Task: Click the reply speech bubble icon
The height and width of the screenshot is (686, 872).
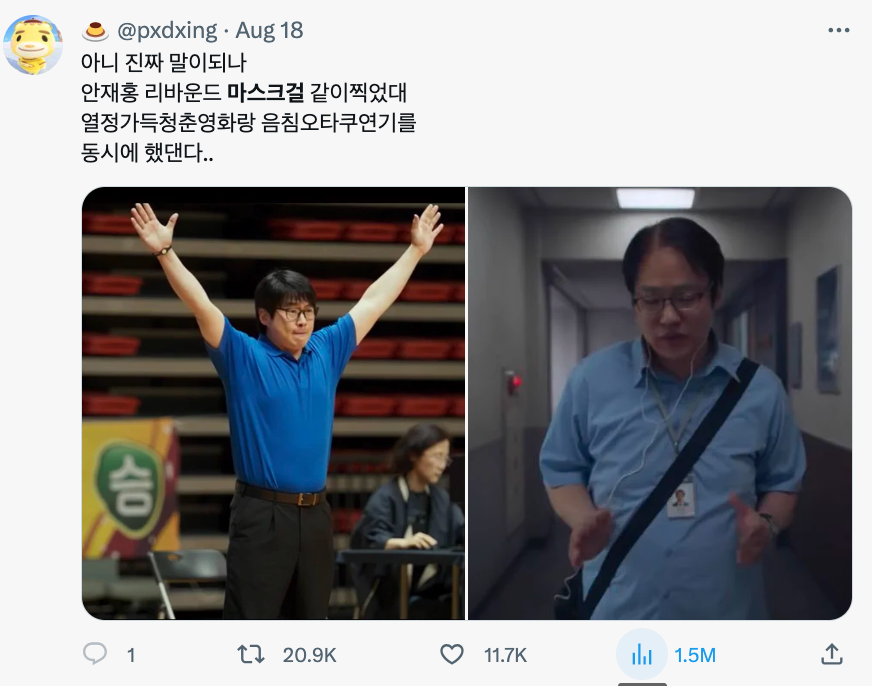Action: pos(95,654)
